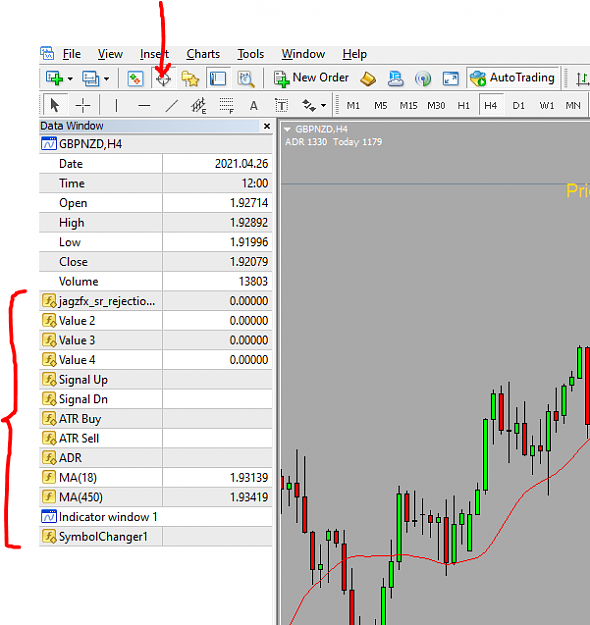Toggle the AutoTrading button

coord(512,78)
